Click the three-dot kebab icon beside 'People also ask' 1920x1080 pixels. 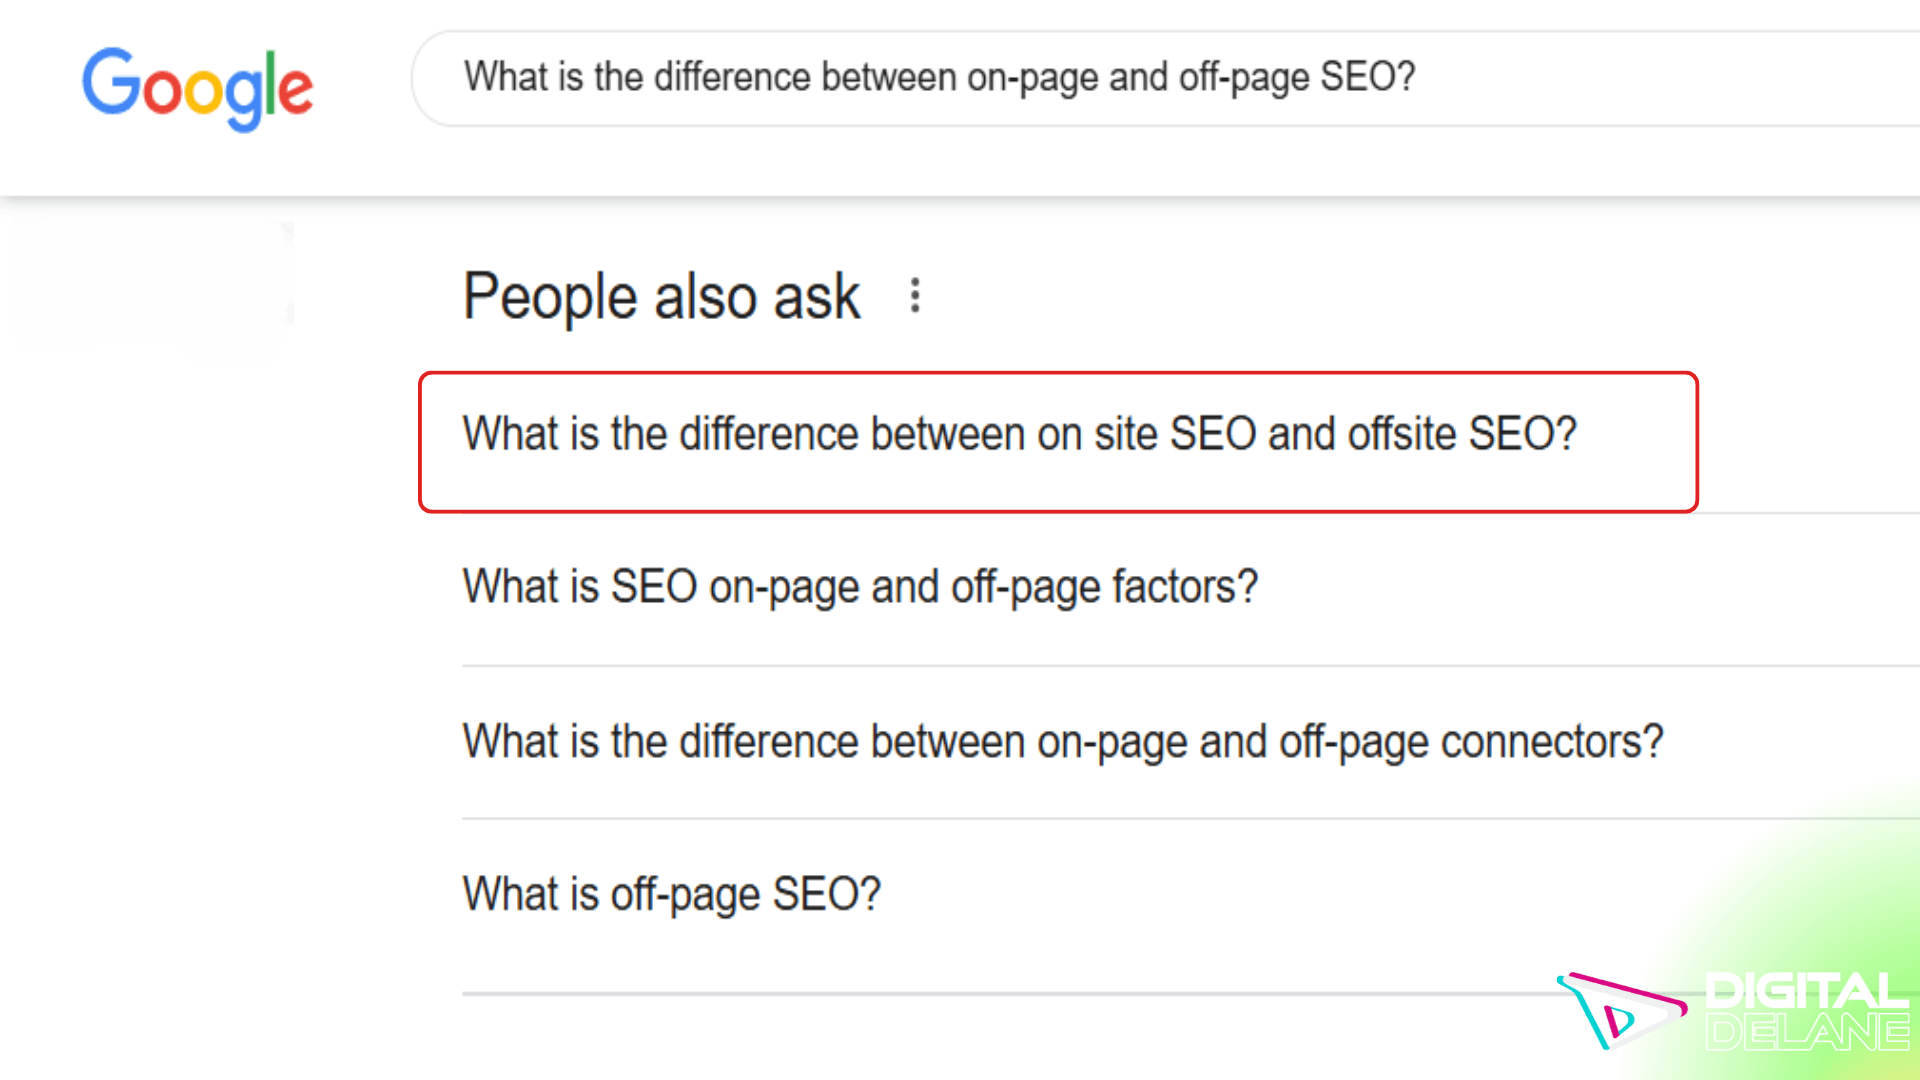click(915, 296)
